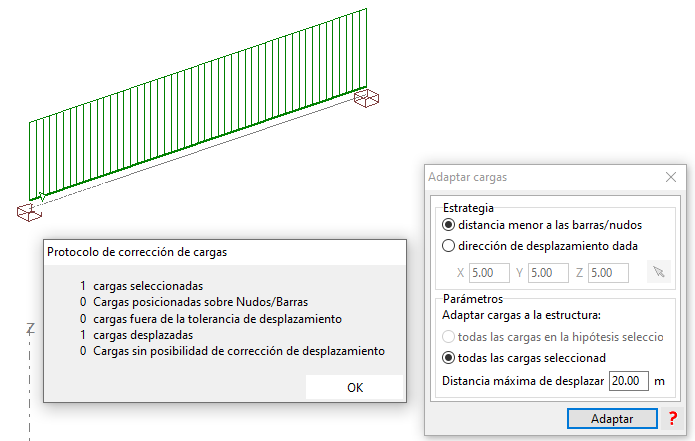Select the left support node symbol
The width and height of the screenshot is (695, 441).
coord(29,212)
